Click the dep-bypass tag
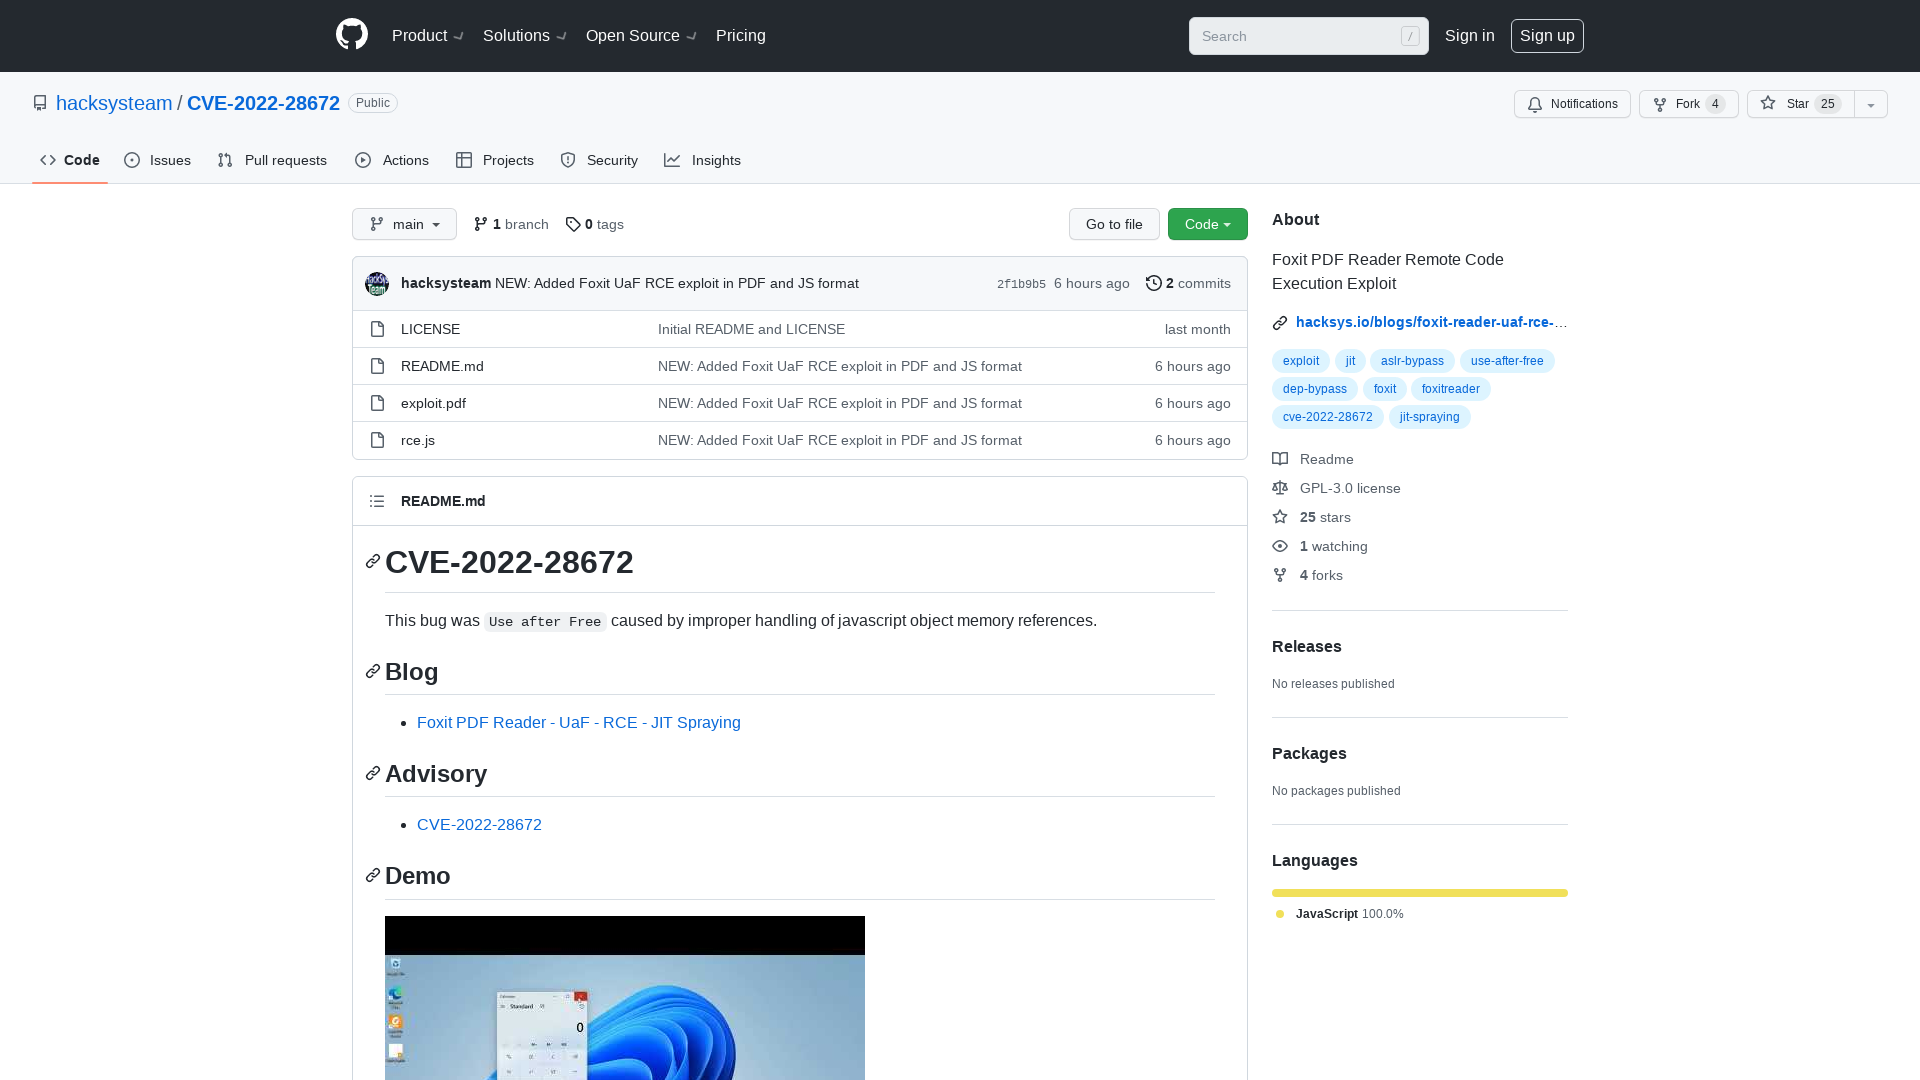This screenshot has height=1080, width=1920. pyautogui.click(x=1316, y=388)
